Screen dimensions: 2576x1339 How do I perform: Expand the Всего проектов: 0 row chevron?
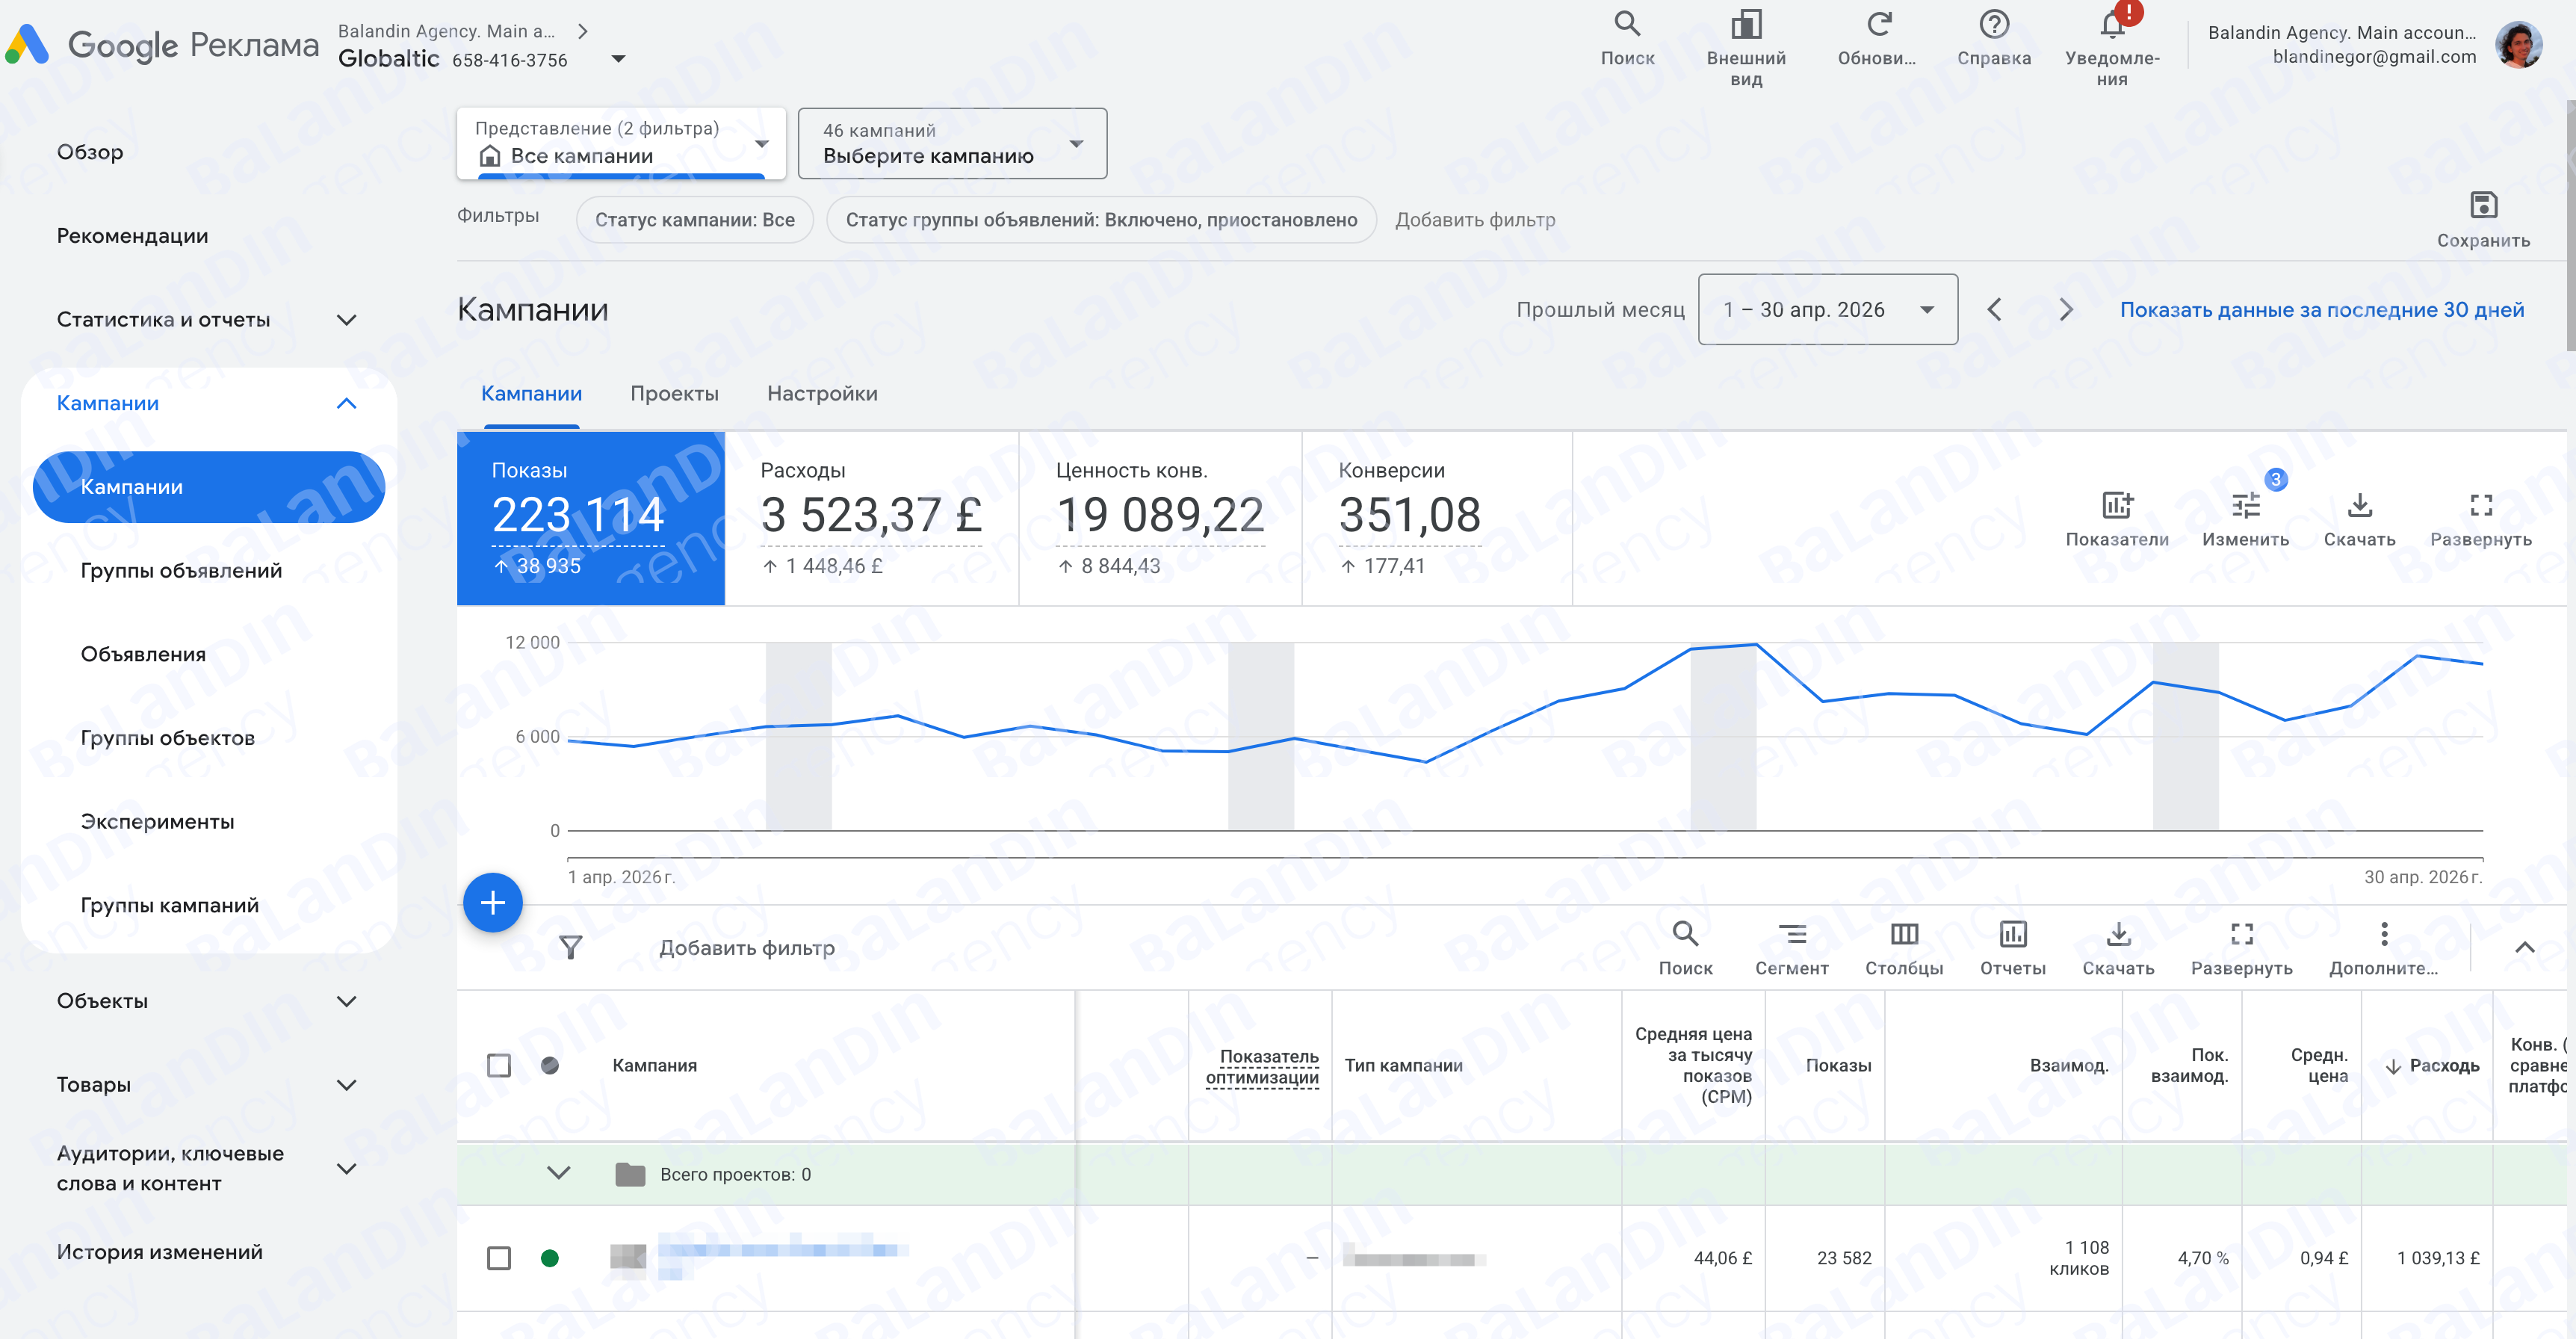coord(558,1173)
